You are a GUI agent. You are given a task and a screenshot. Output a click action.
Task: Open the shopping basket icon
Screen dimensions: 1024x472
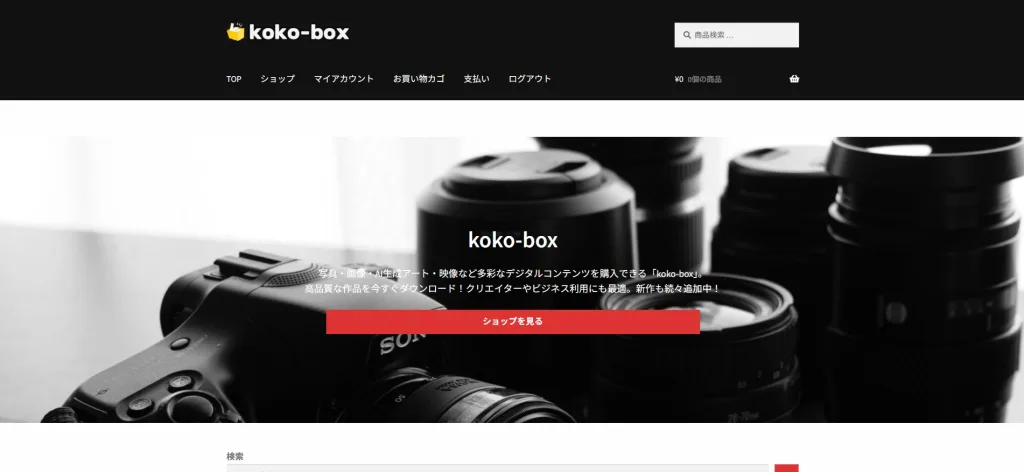[x=794, y=79]
